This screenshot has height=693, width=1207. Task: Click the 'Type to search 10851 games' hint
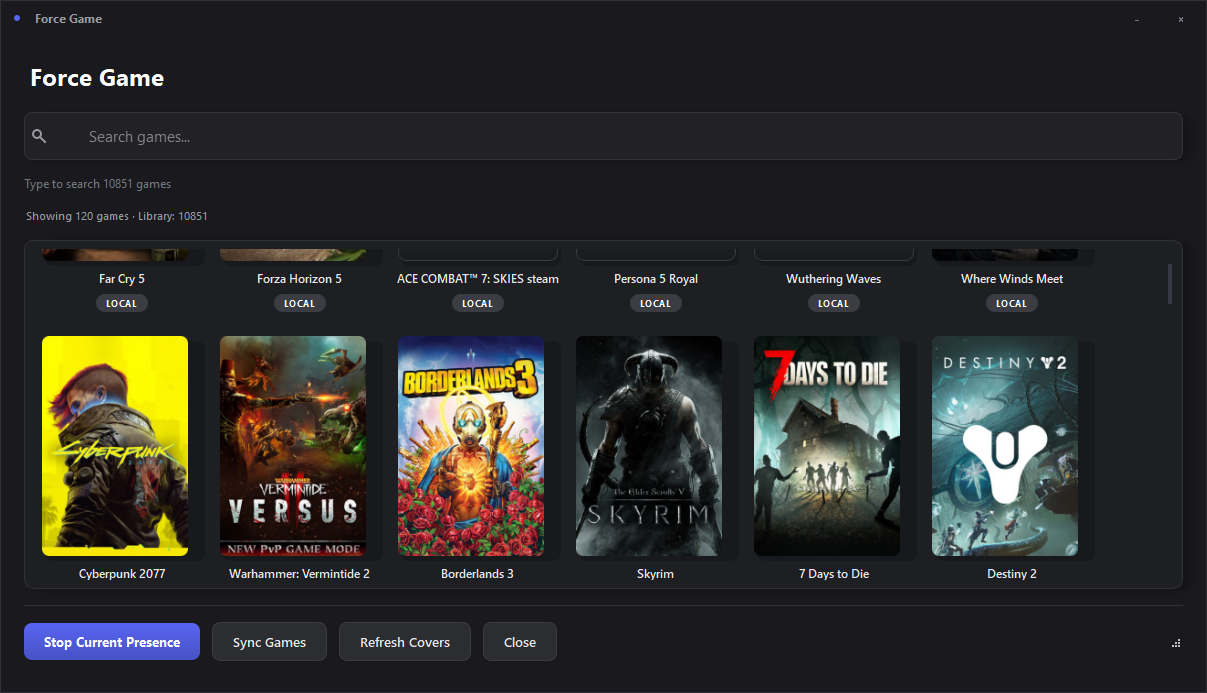pyautogui.click(x=98, y=184)
